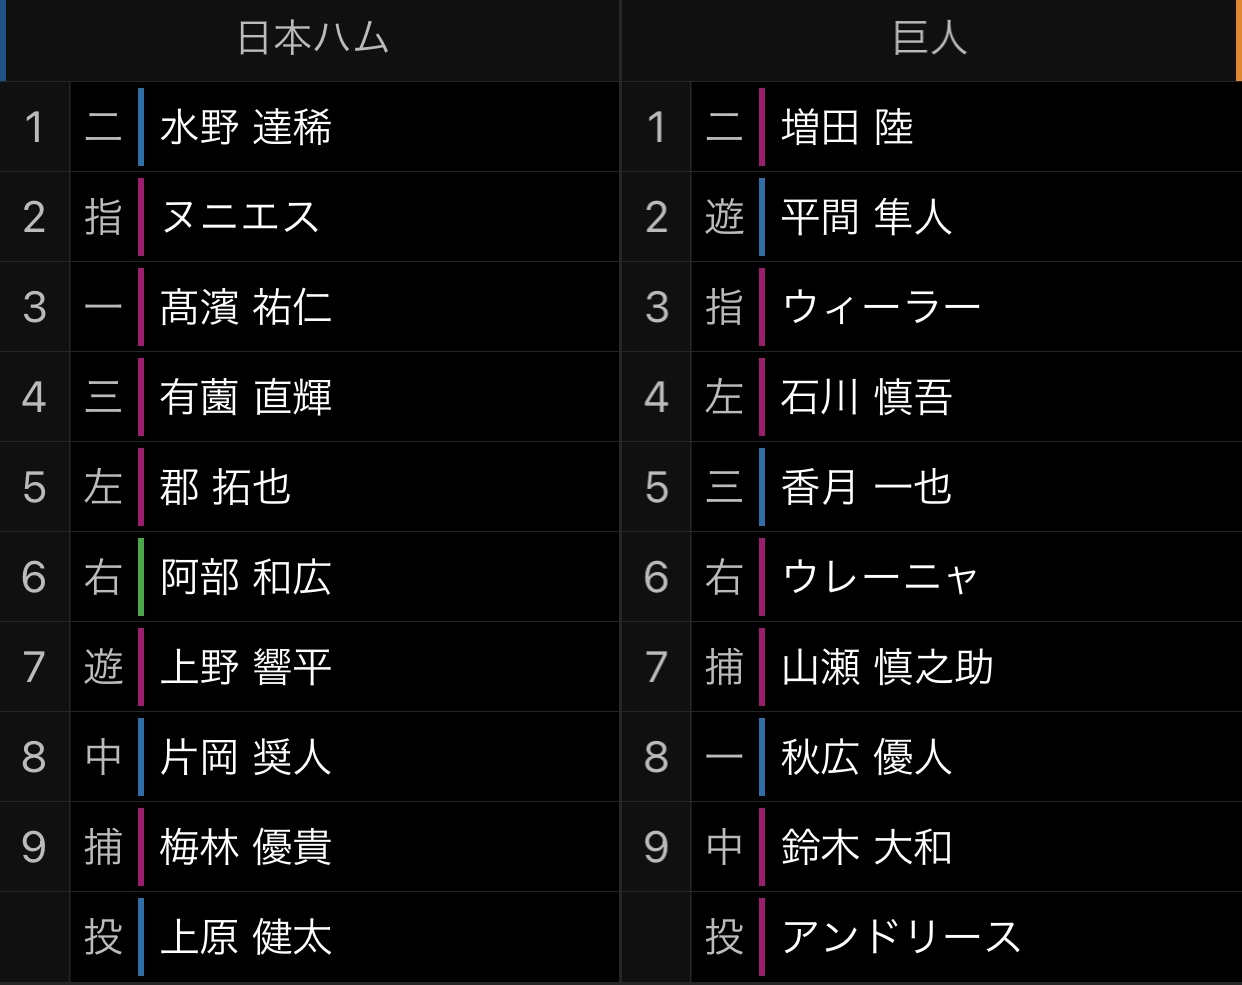Select the 日本ハム team header

pyautogui.click(x=313, y=39)
